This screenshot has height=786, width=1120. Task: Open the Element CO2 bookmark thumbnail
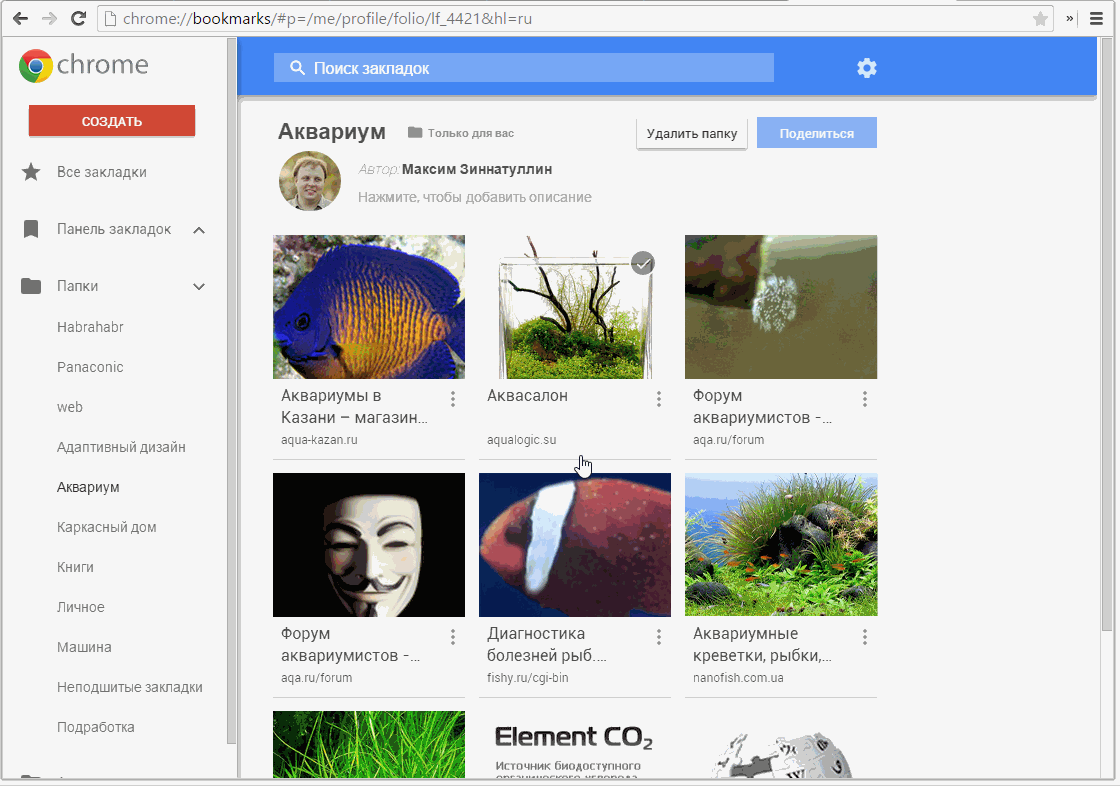point(574,745)
